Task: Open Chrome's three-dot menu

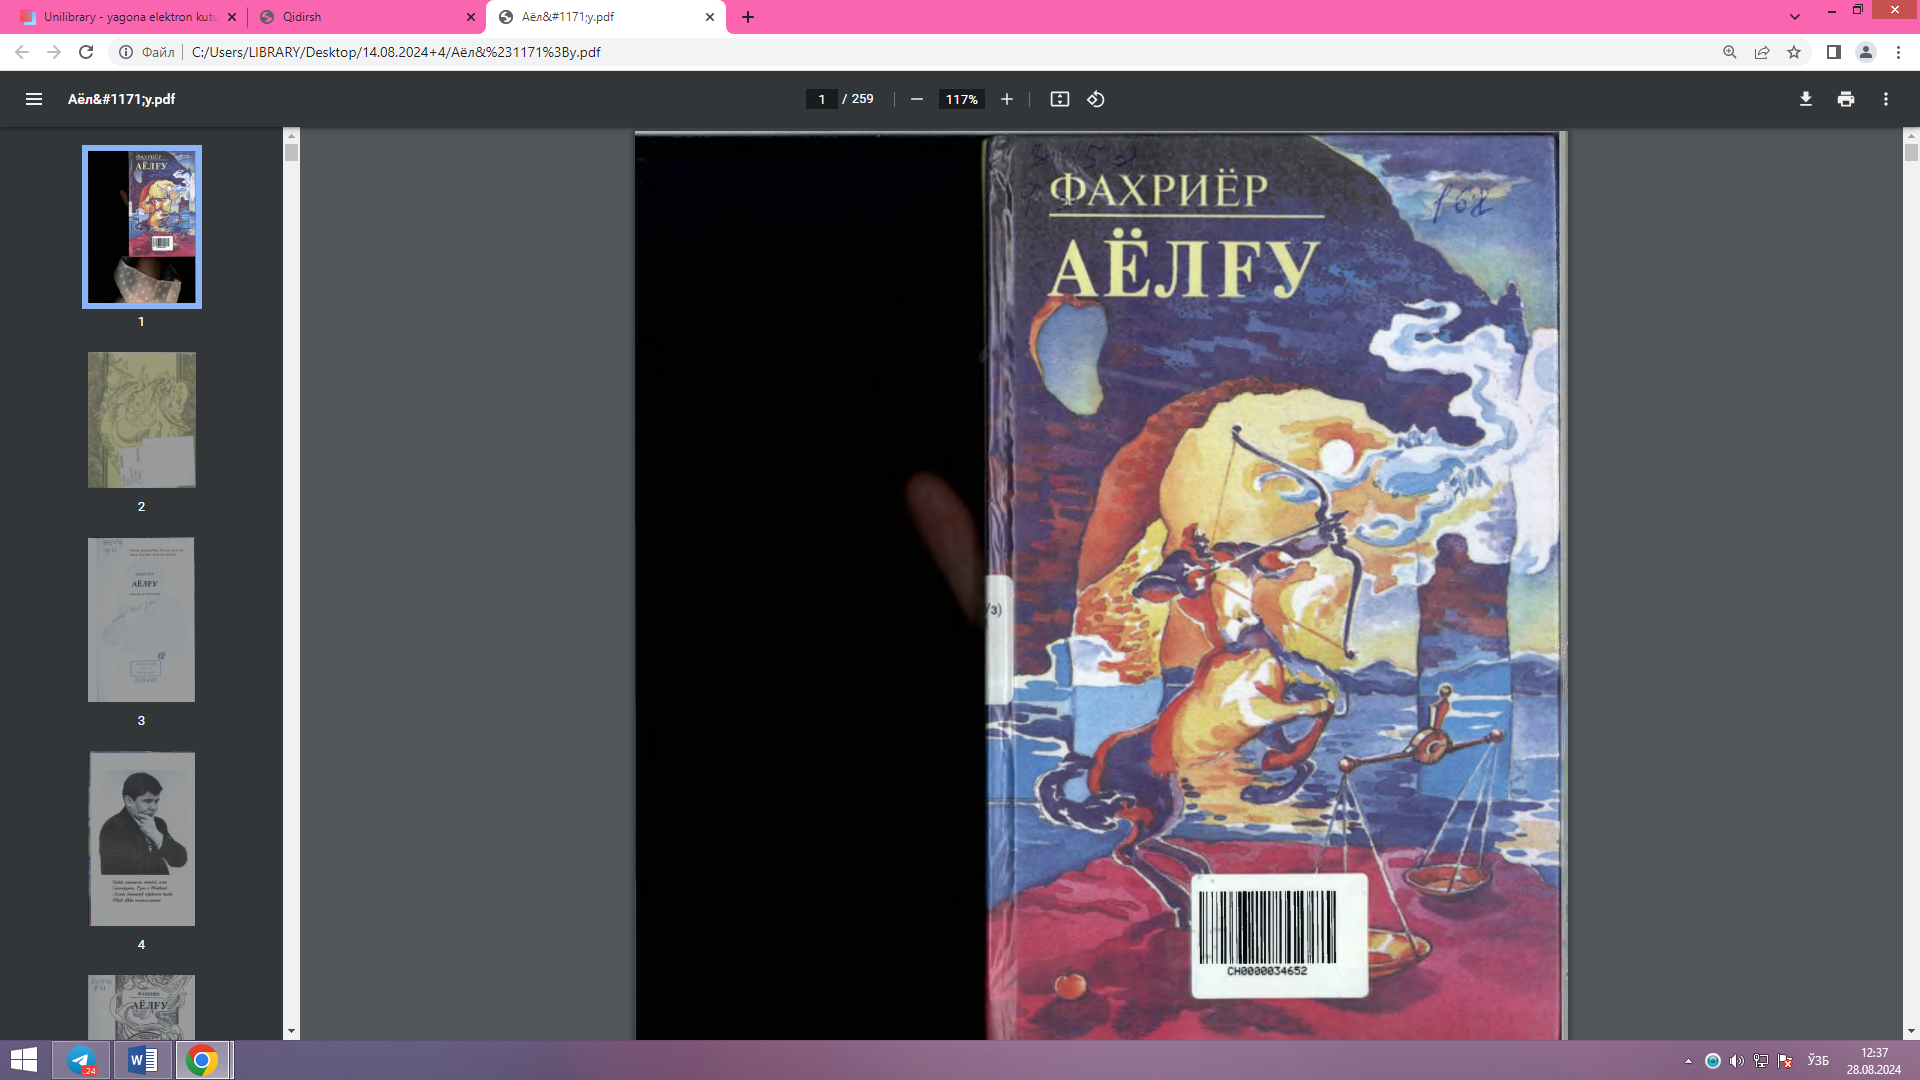Action: pos(1898,52)
